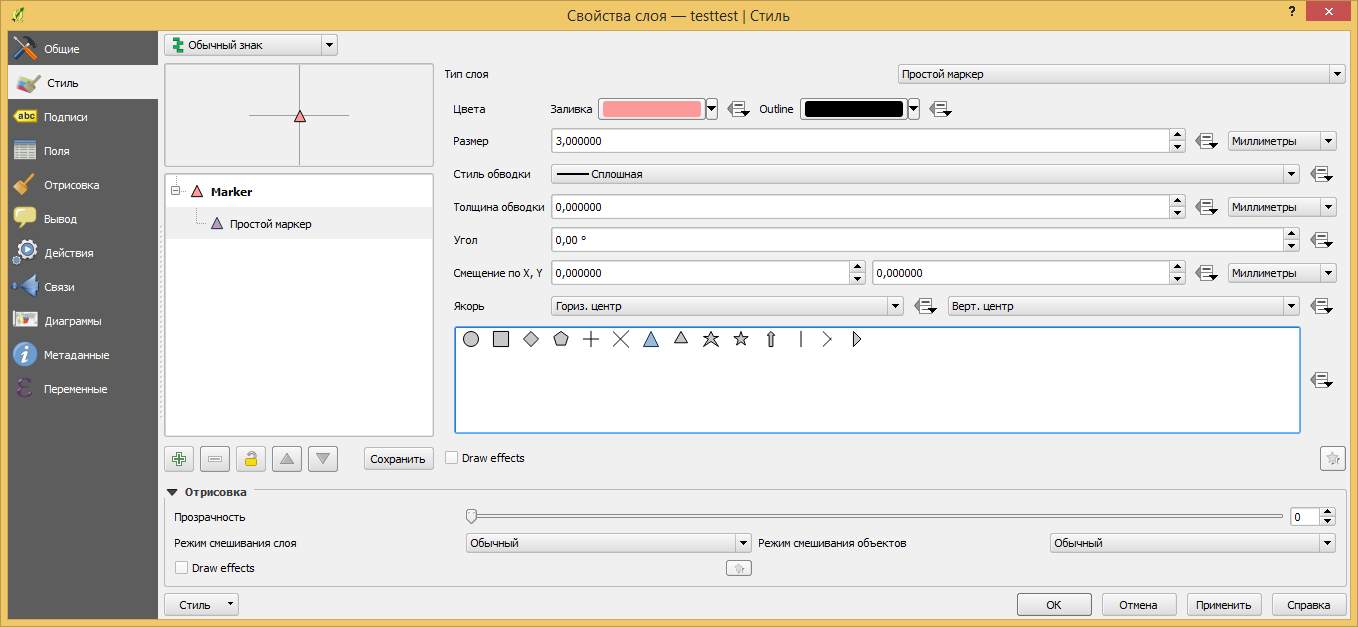Move symbol layer down with arrow button
Image resolution: width=1358 pixels, height=627 pixels.
click(323, 459)
